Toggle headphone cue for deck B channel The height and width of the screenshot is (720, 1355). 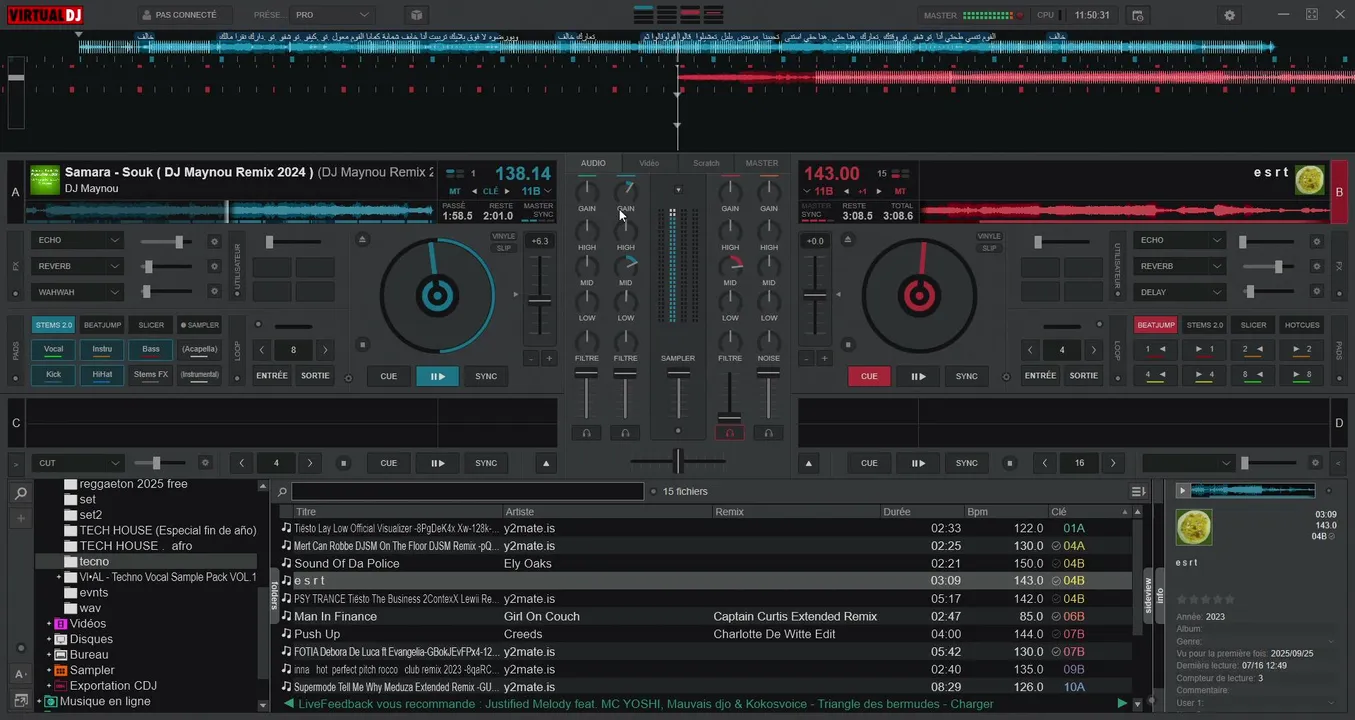(x=730, y=433)
